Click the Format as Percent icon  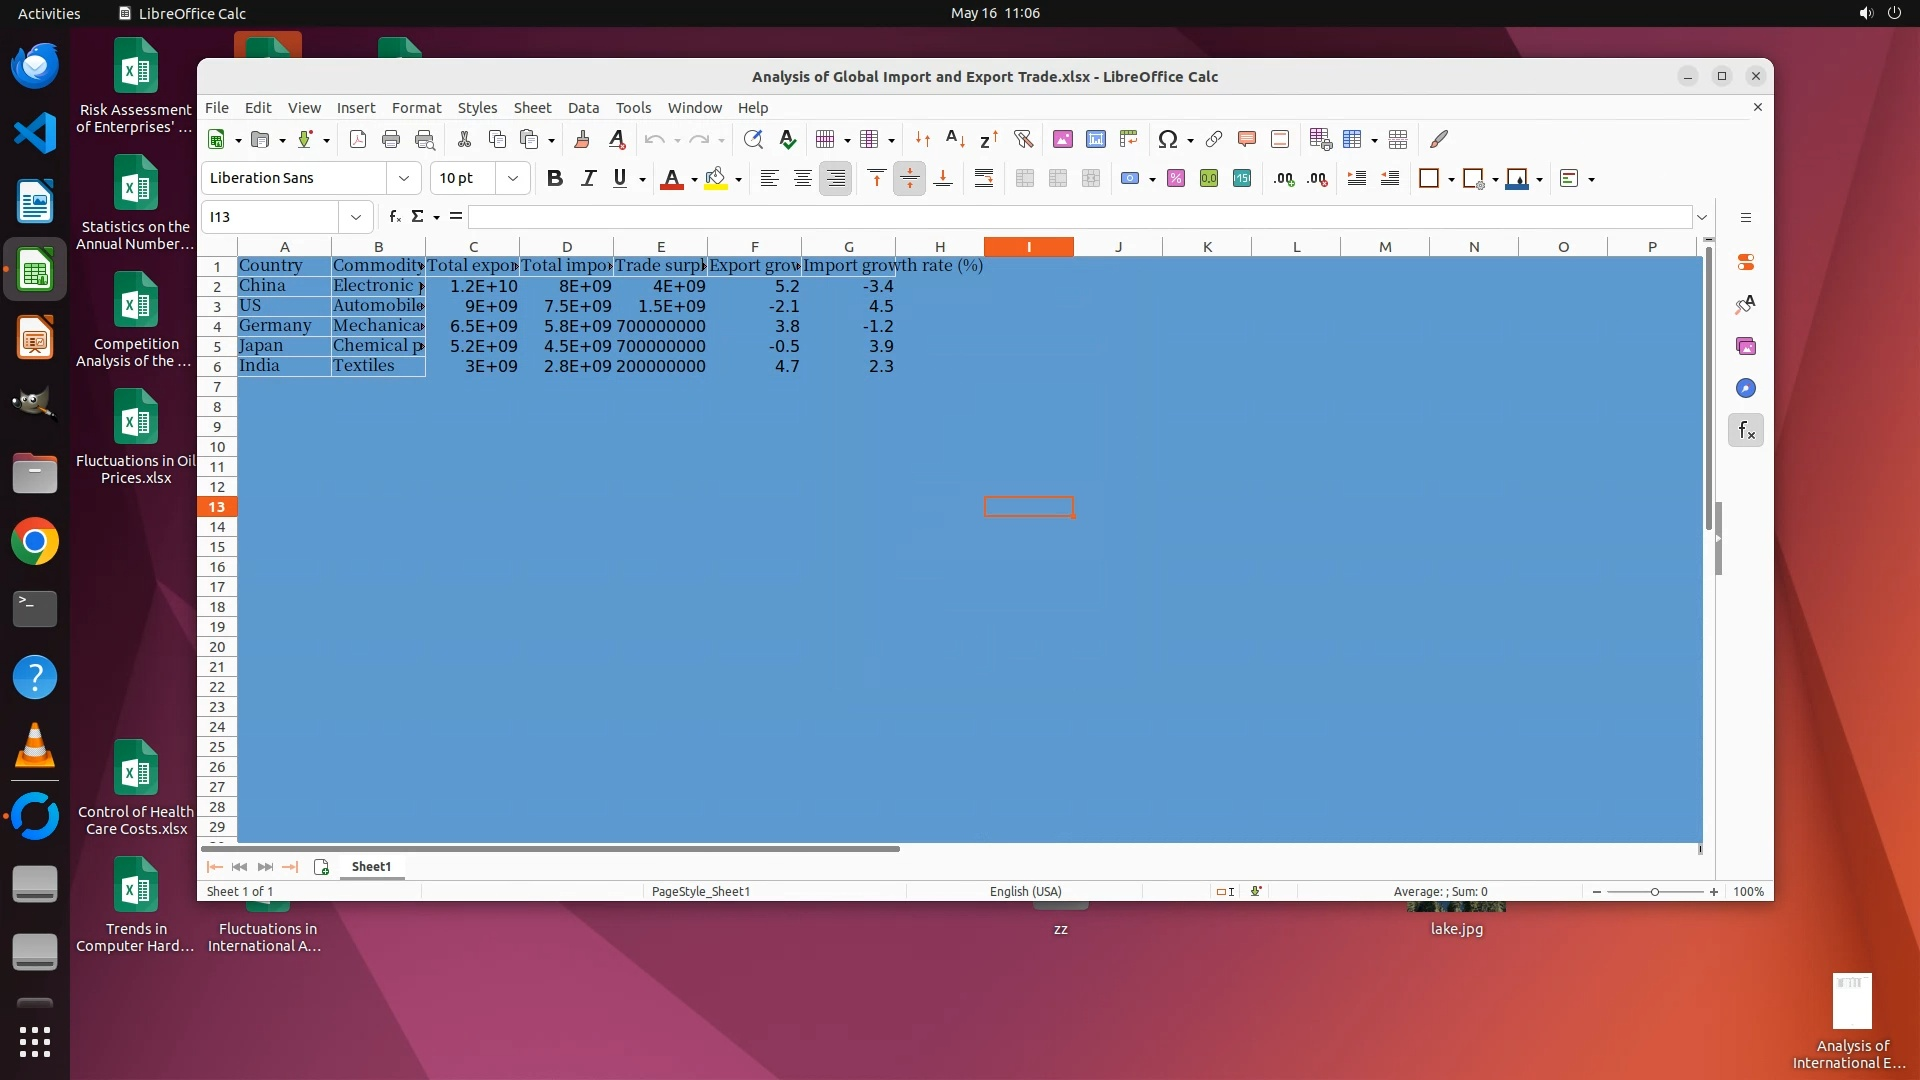[1176, 179]
